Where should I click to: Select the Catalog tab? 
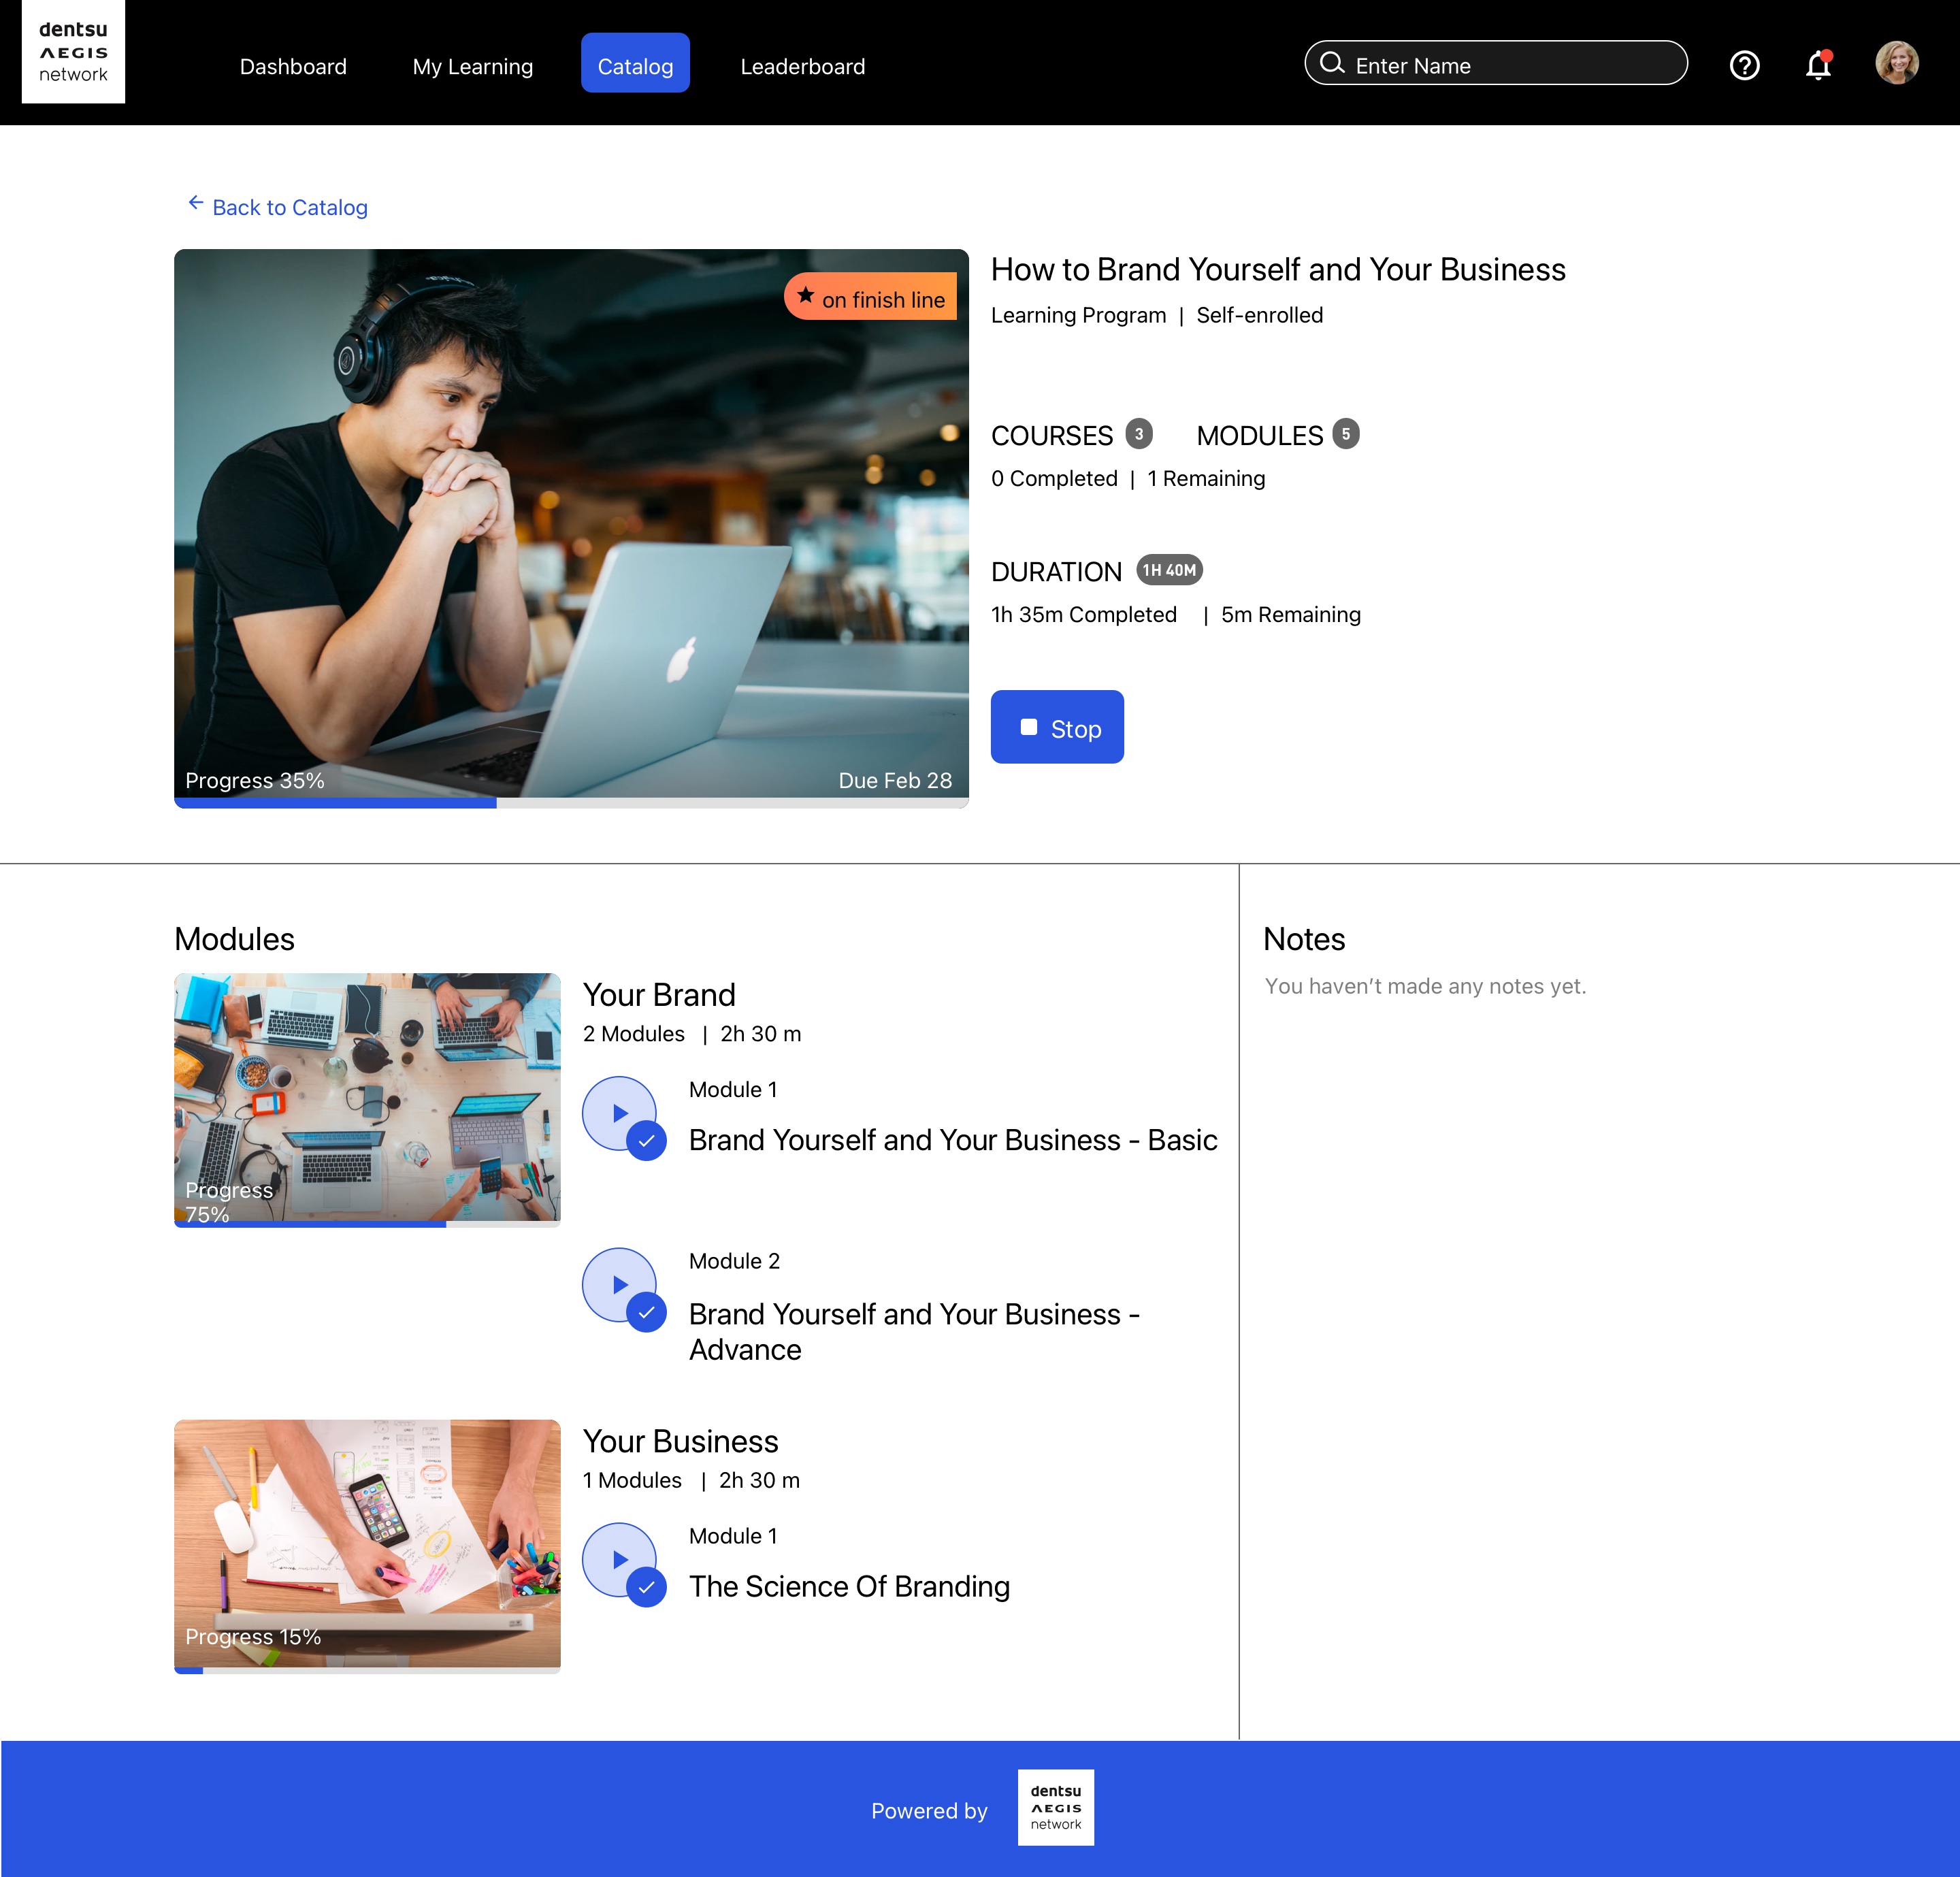coord(635,63)
